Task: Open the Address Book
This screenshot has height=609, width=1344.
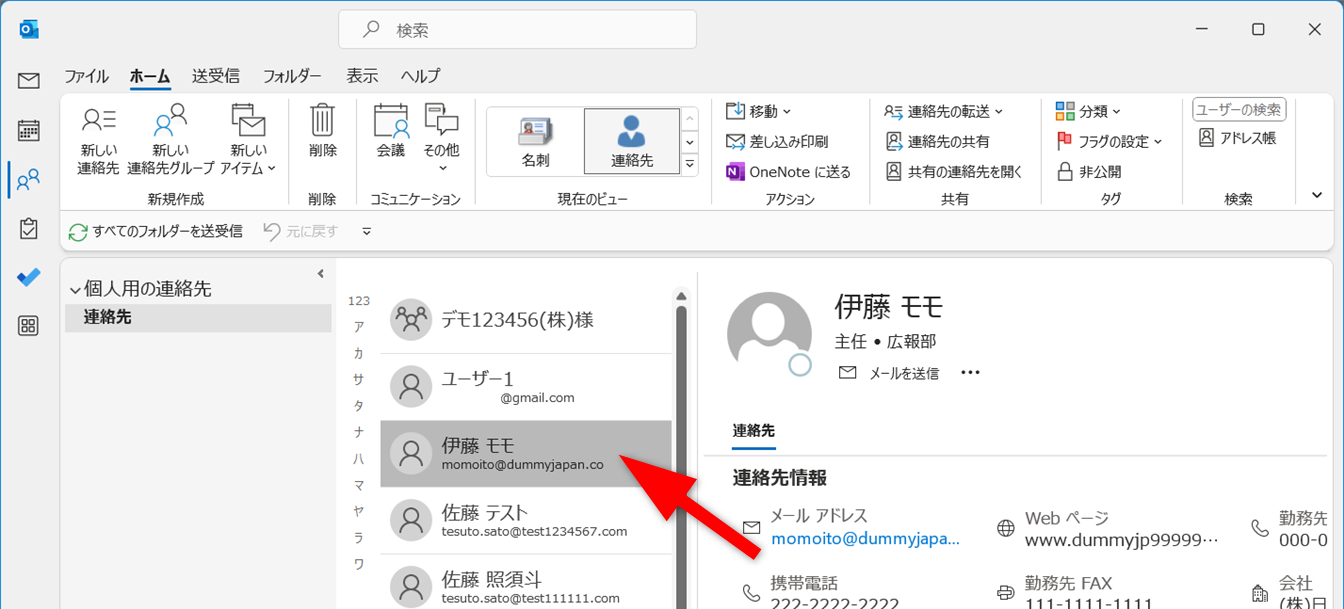Action: point(1237,138)
